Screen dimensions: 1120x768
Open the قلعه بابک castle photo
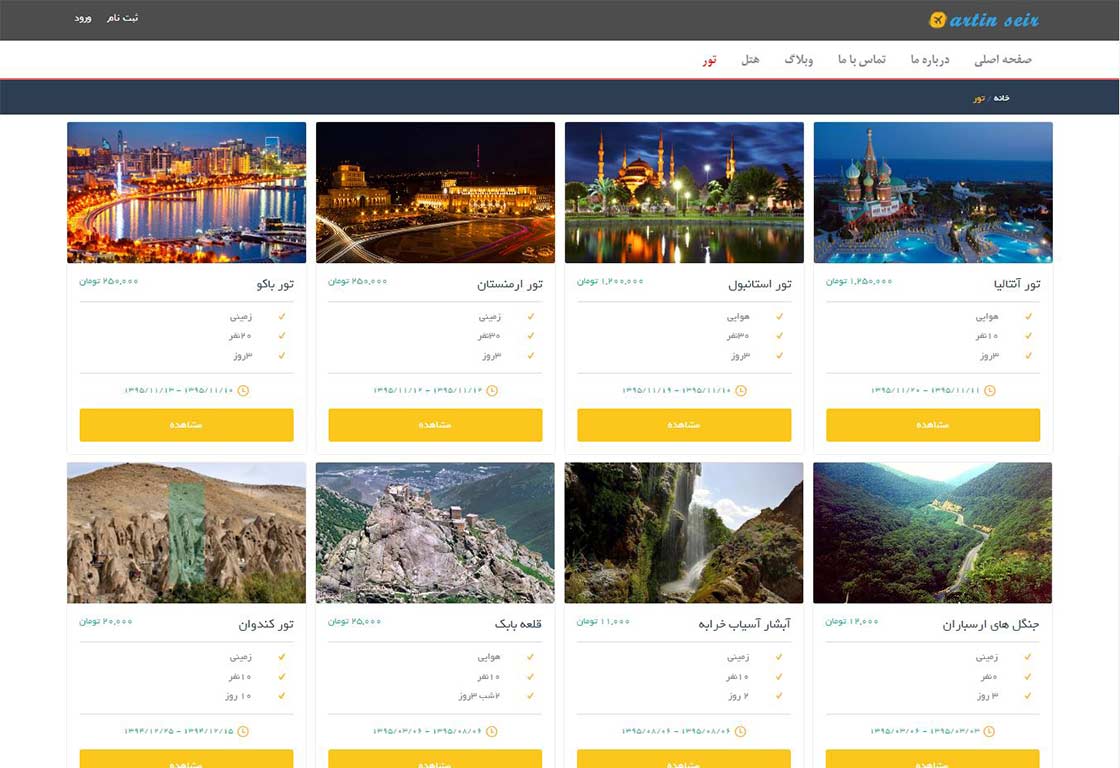coord(435,533)
